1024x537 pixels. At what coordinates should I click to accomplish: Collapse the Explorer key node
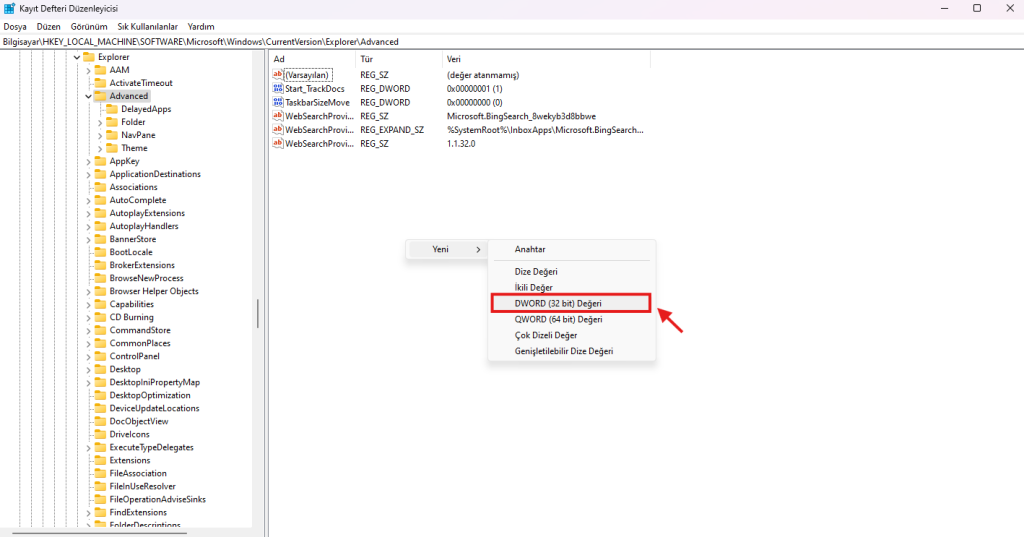click(x=76, y=57)
